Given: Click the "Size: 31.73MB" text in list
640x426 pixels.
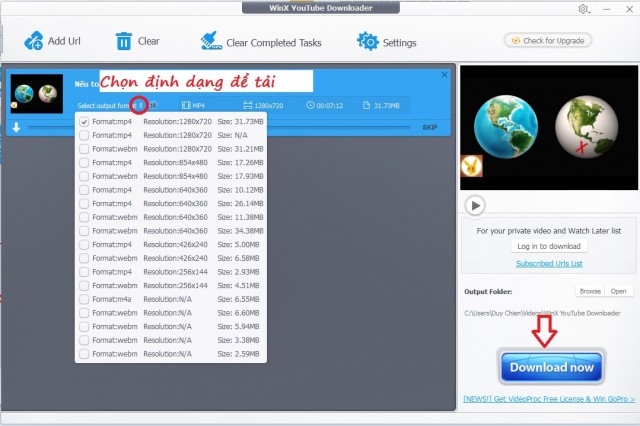Looking at the screenshot, I should coord(240,122).
